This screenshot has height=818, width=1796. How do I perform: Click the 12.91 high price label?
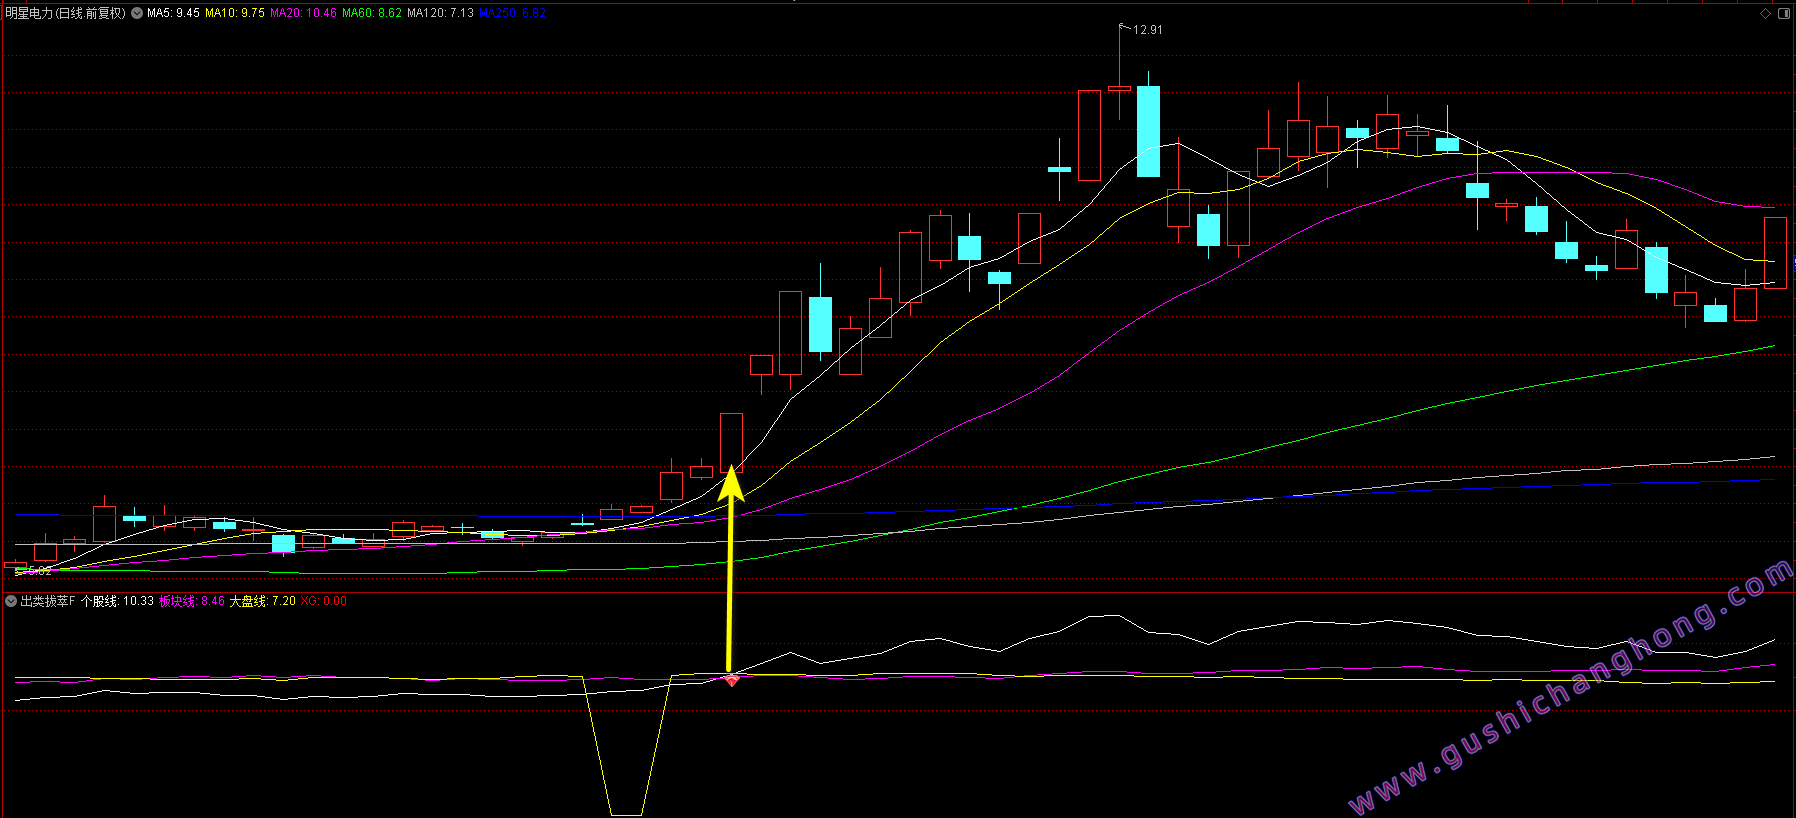coord(1148,30)
